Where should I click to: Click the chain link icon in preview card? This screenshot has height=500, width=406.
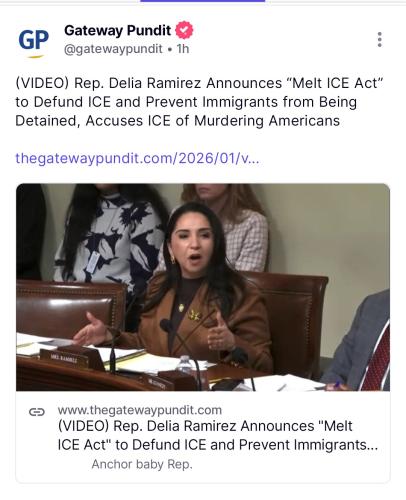click(x=37, y=412)
